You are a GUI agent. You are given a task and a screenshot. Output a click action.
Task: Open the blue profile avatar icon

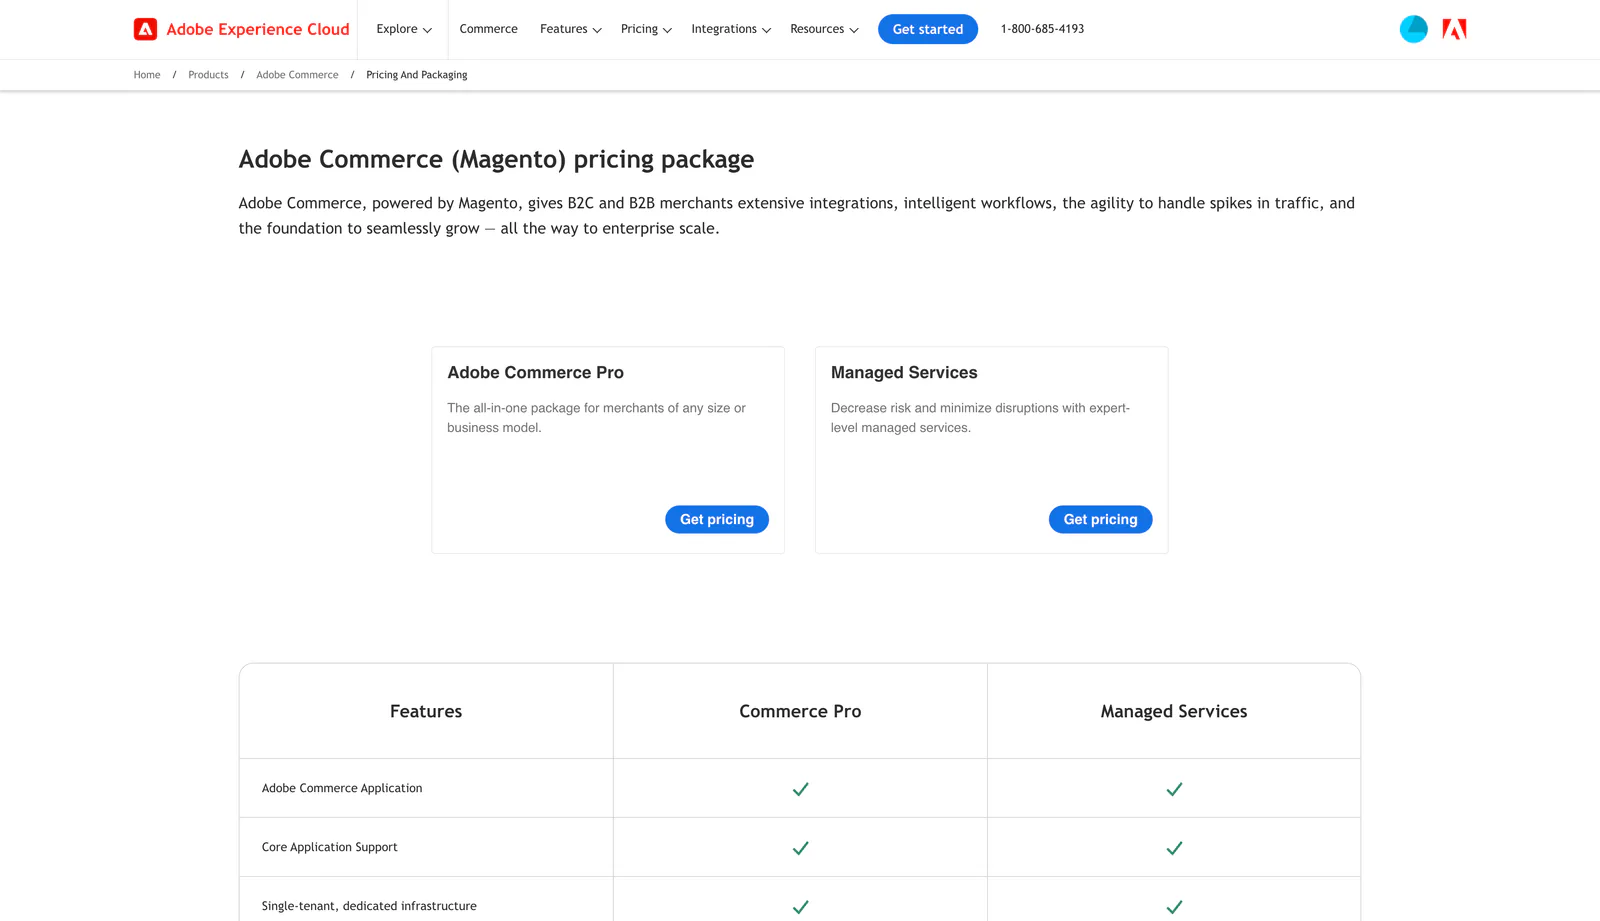[1413, 29]
